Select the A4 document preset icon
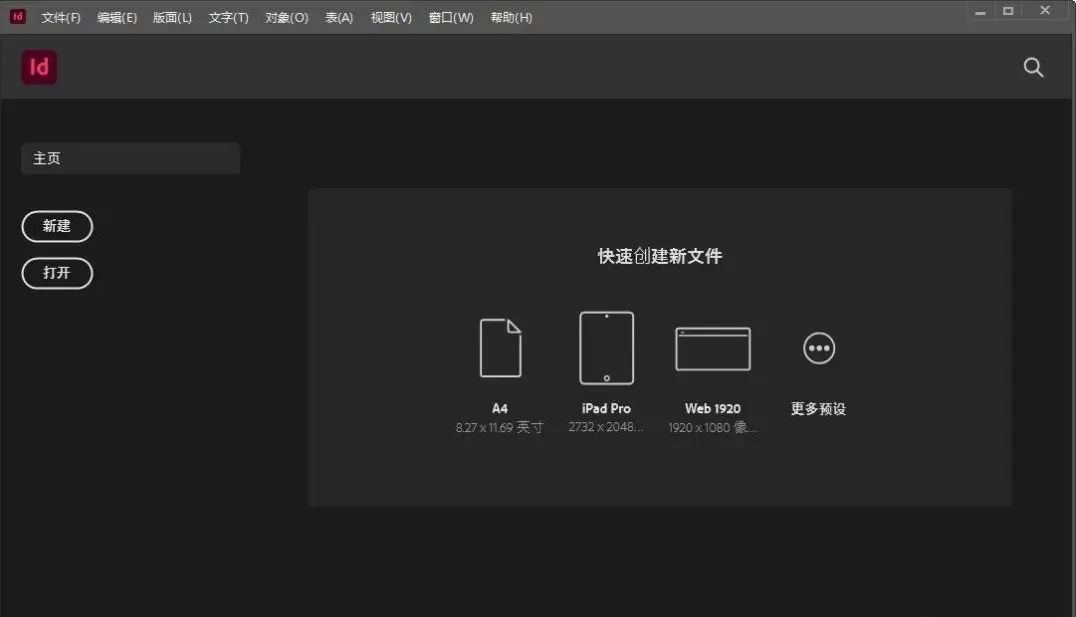The width and height of the screenshot is (1076, 617). tap(501, 348)
